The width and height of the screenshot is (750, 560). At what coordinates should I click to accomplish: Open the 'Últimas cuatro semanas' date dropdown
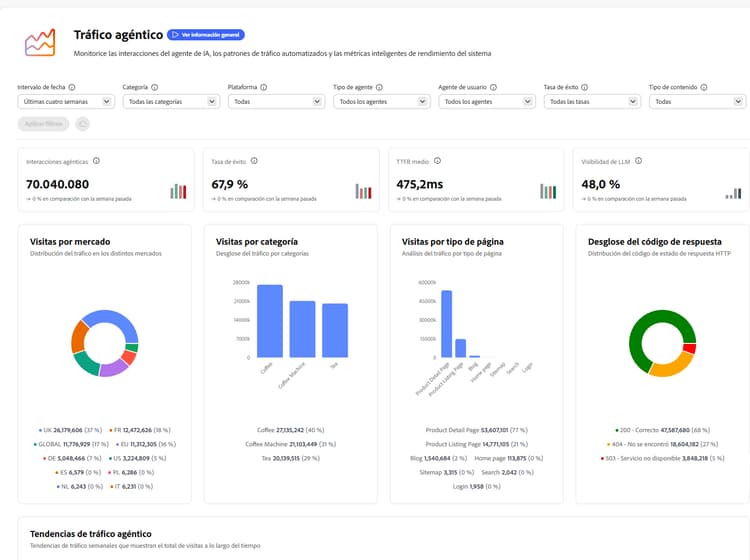[66, 101]
